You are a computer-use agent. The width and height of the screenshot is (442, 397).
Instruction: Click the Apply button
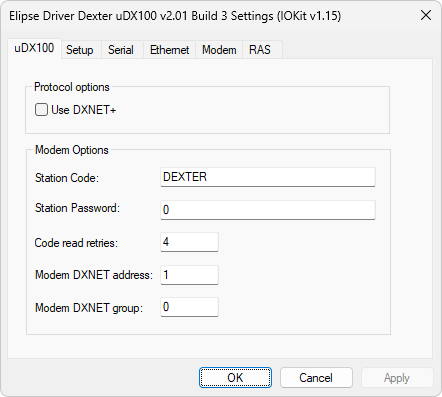(397, 378)
